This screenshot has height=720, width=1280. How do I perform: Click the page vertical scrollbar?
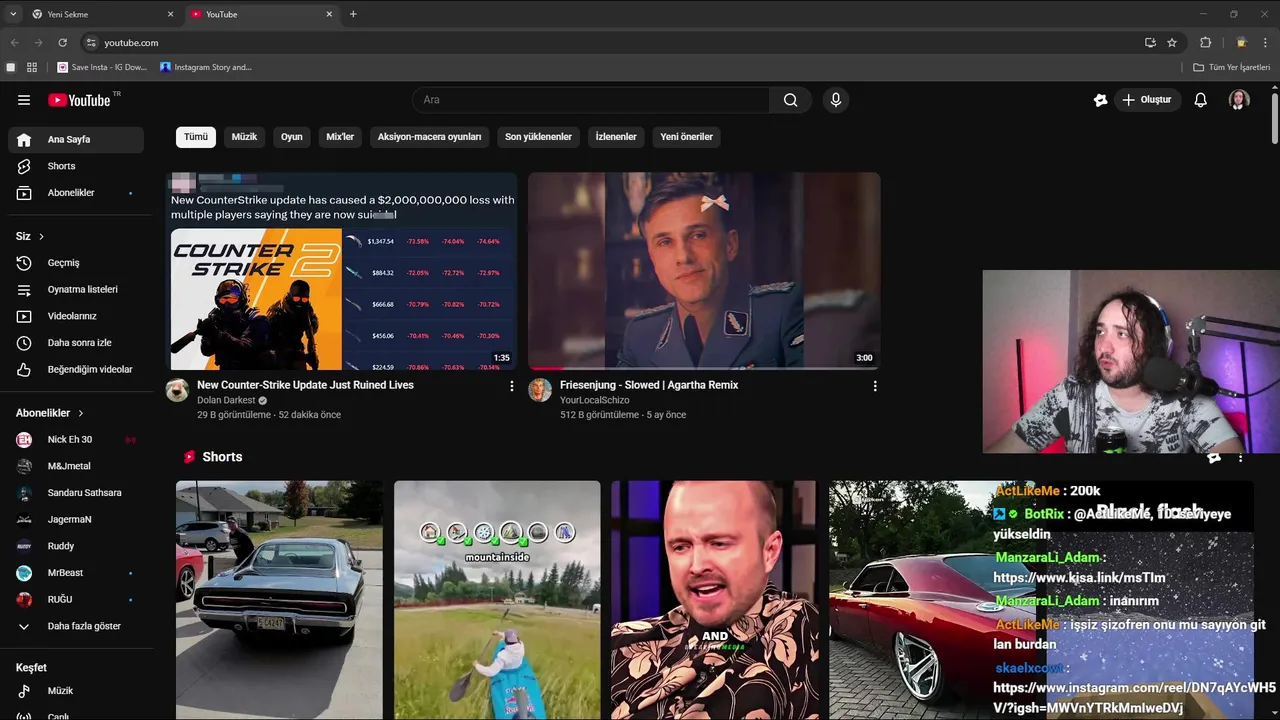[x=1275, y=120]
